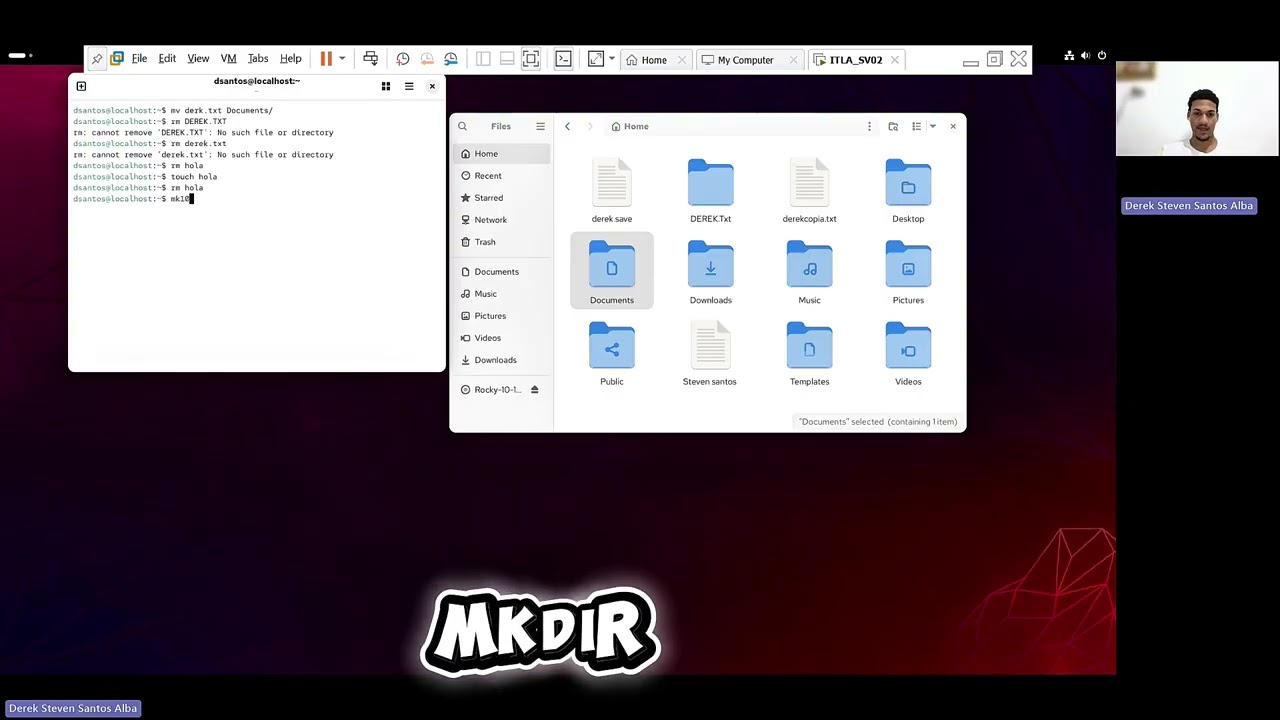Open the Files sidebar hamburger menu

[540, 126]
